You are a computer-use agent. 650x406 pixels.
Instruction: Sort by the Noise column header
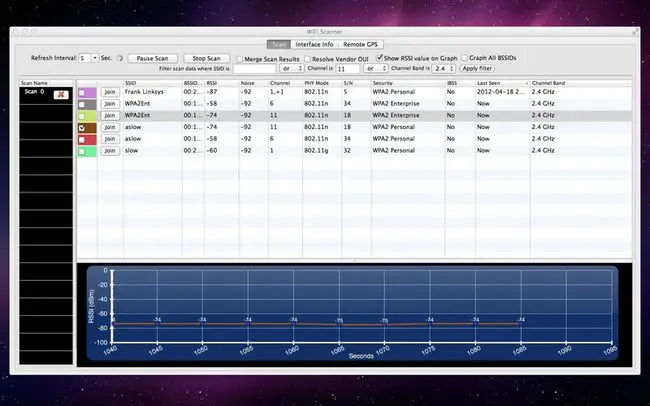coord(254,83)
